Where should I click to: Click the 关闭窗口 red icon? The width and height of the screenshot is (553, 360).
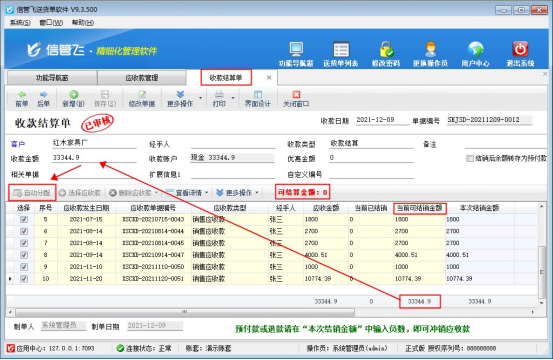pos(296,94)
